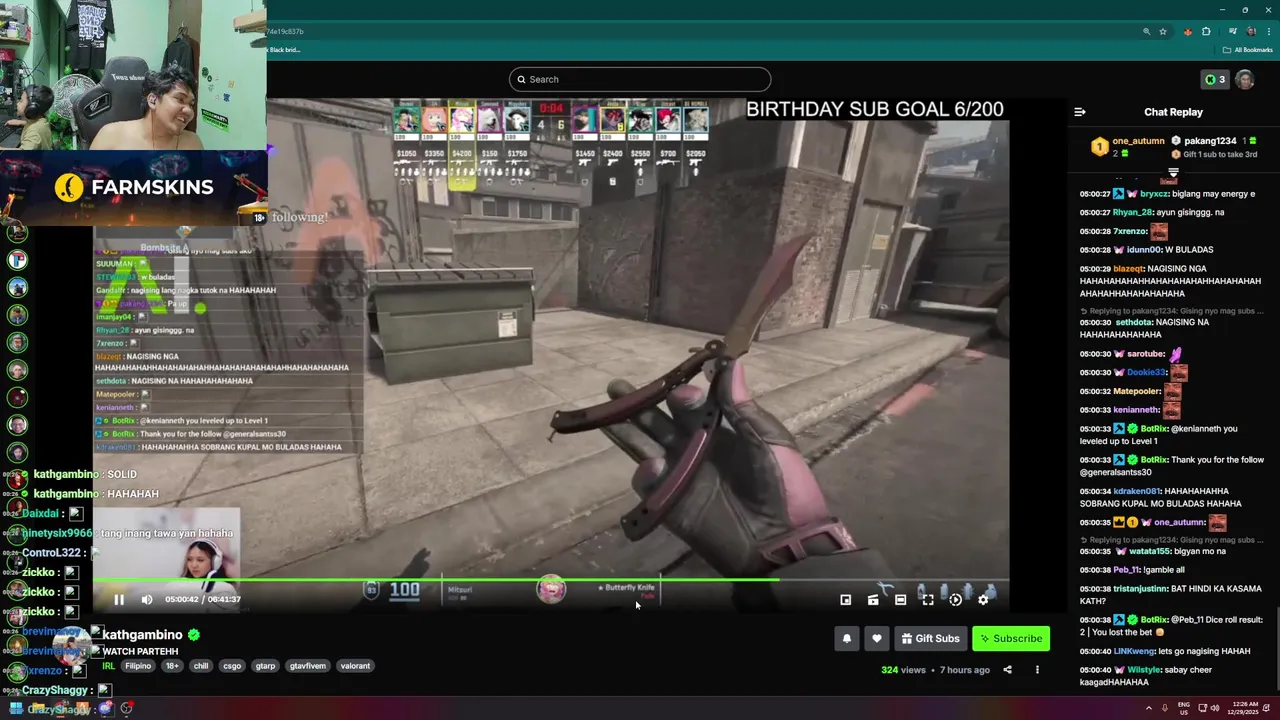Open picture-in-picture mini player icon
The image size is (1280, 720).
pos(845,600)
